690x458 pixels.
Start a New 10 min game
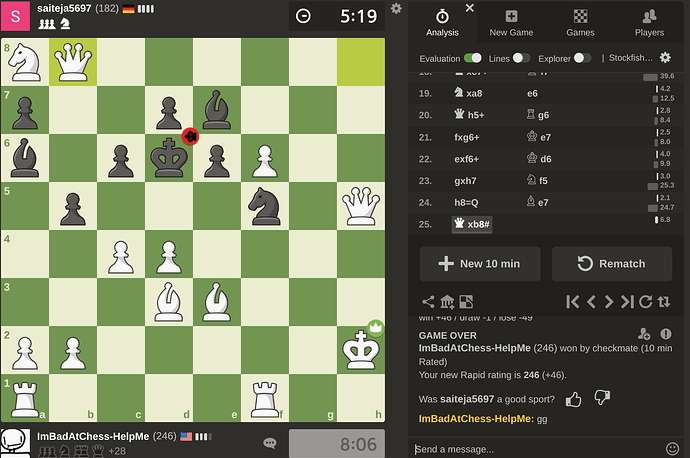click(x=479, y=264)
